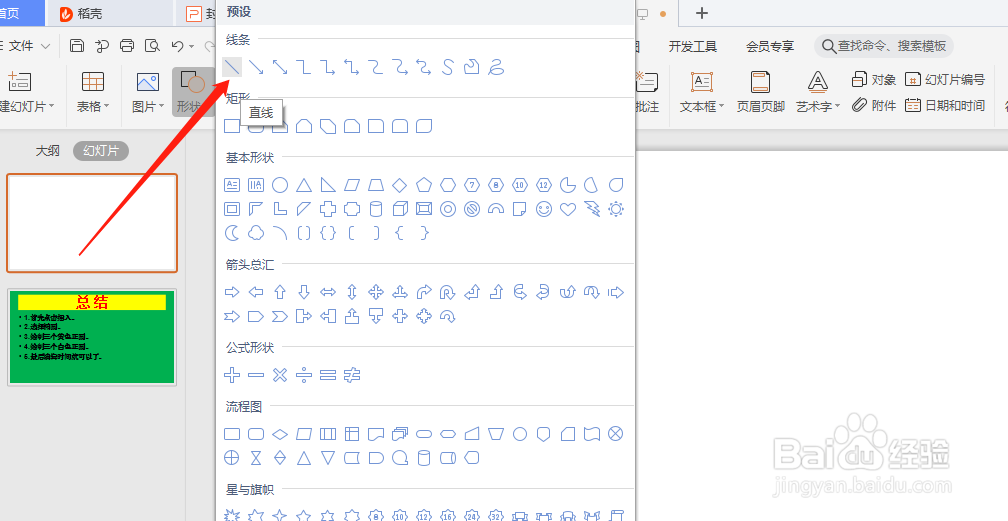This screenshot has height=521, width=1008.
Task: Insert the smiley face shape
Action: pos(544,209)
